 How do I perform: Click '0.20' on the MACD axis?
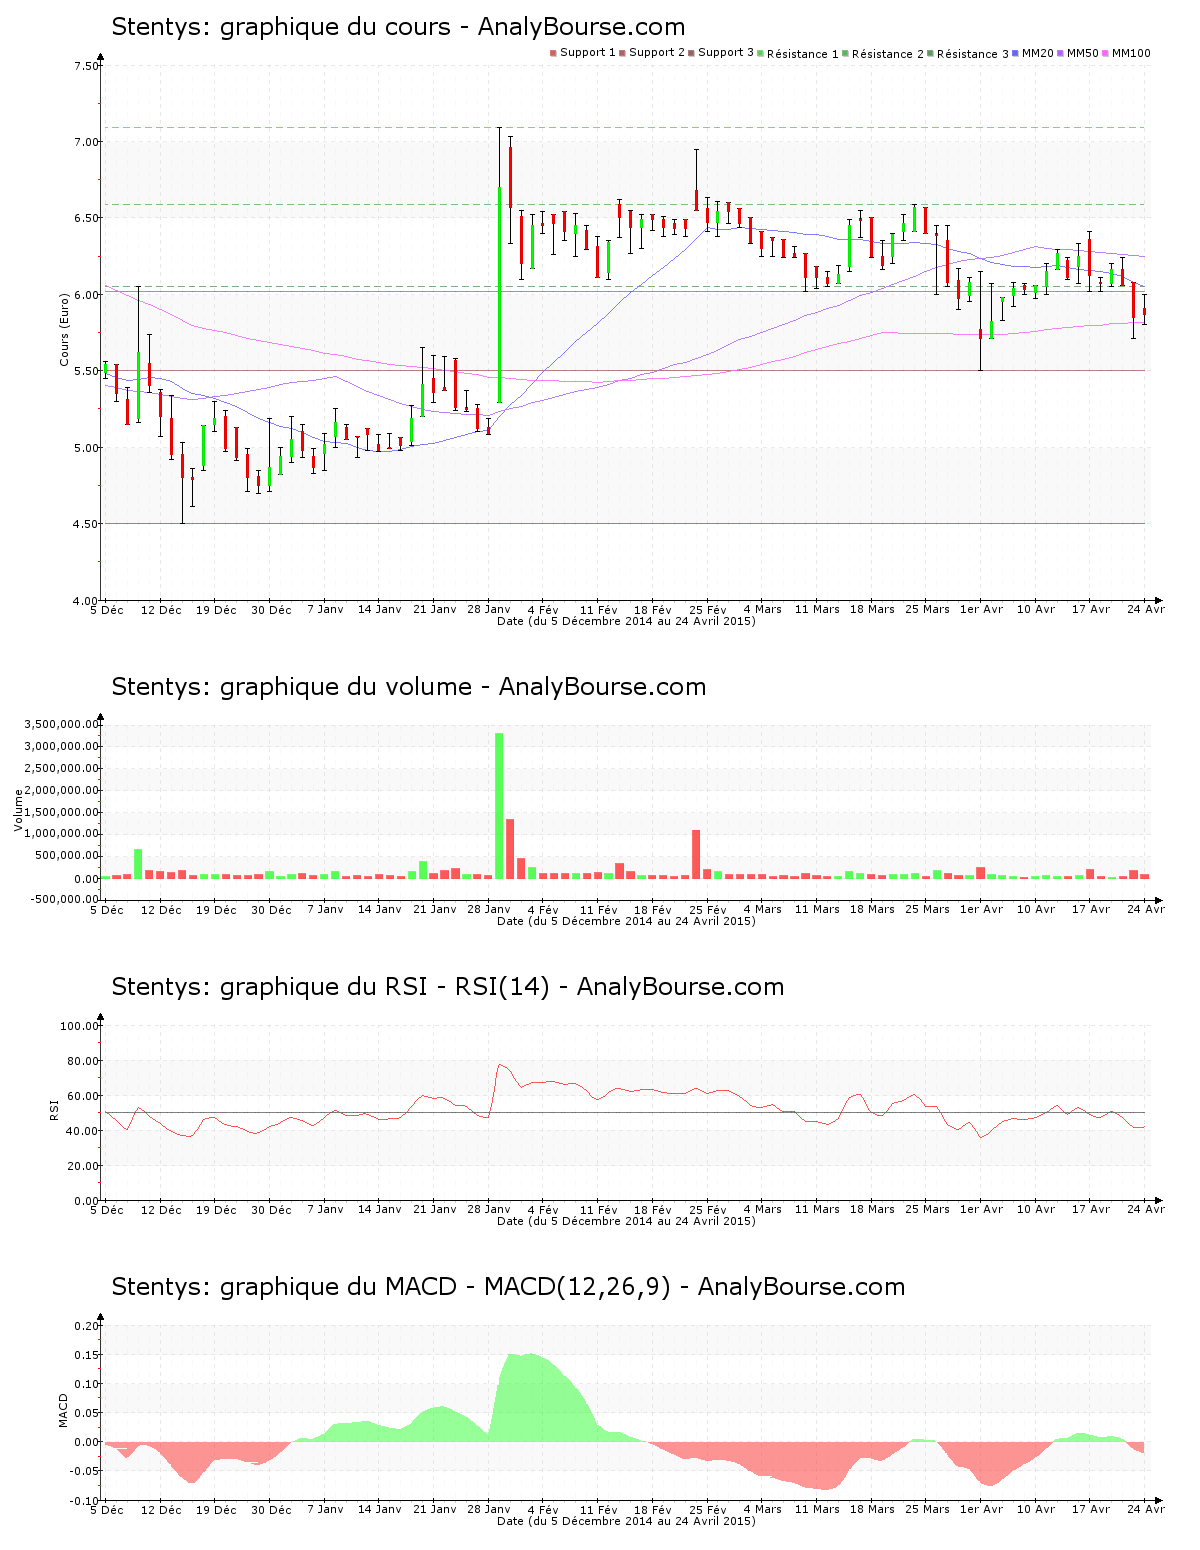(88, 1326)
